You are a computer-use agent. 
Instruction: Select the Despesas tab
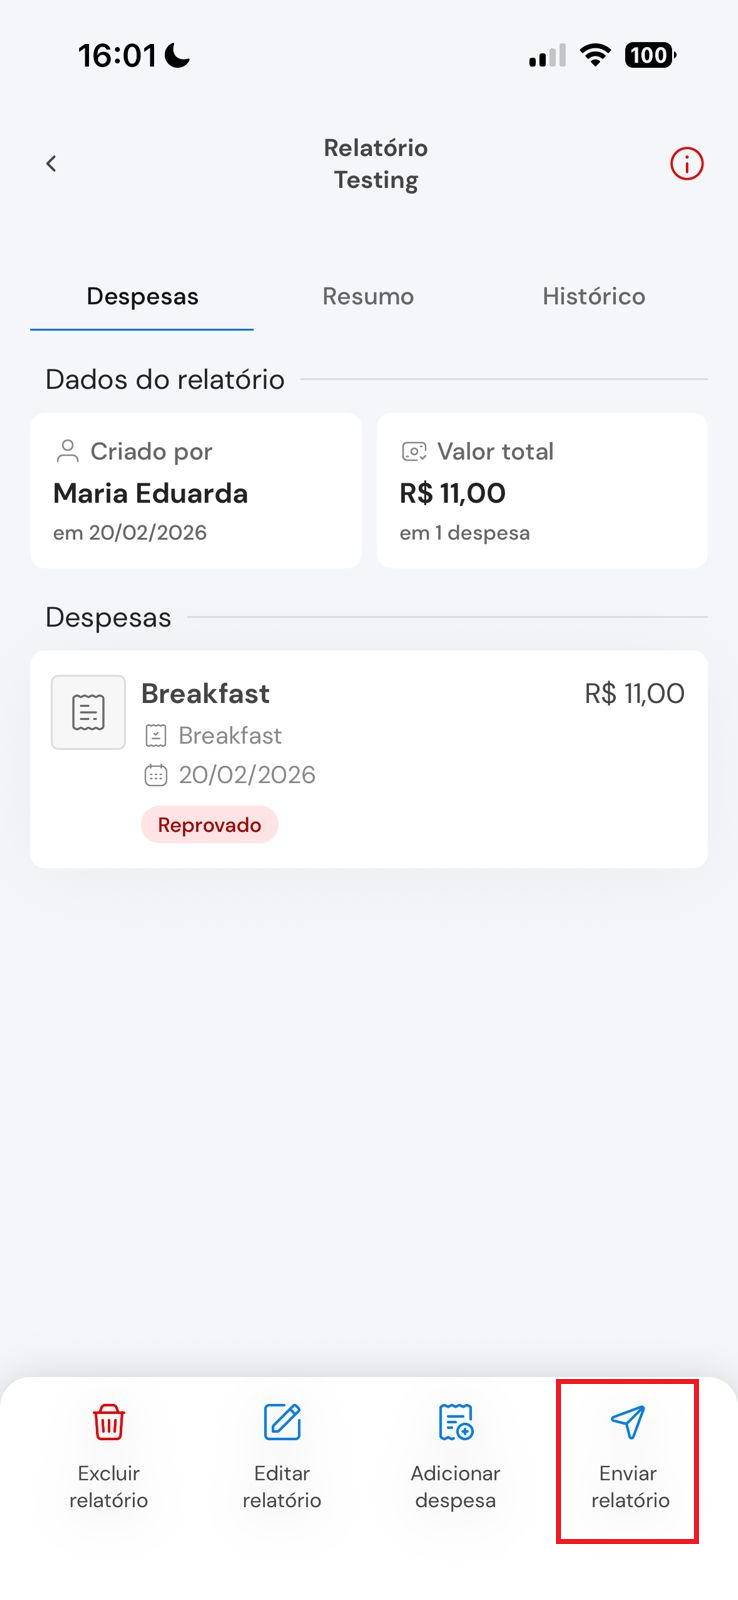[x=142, y=296]
